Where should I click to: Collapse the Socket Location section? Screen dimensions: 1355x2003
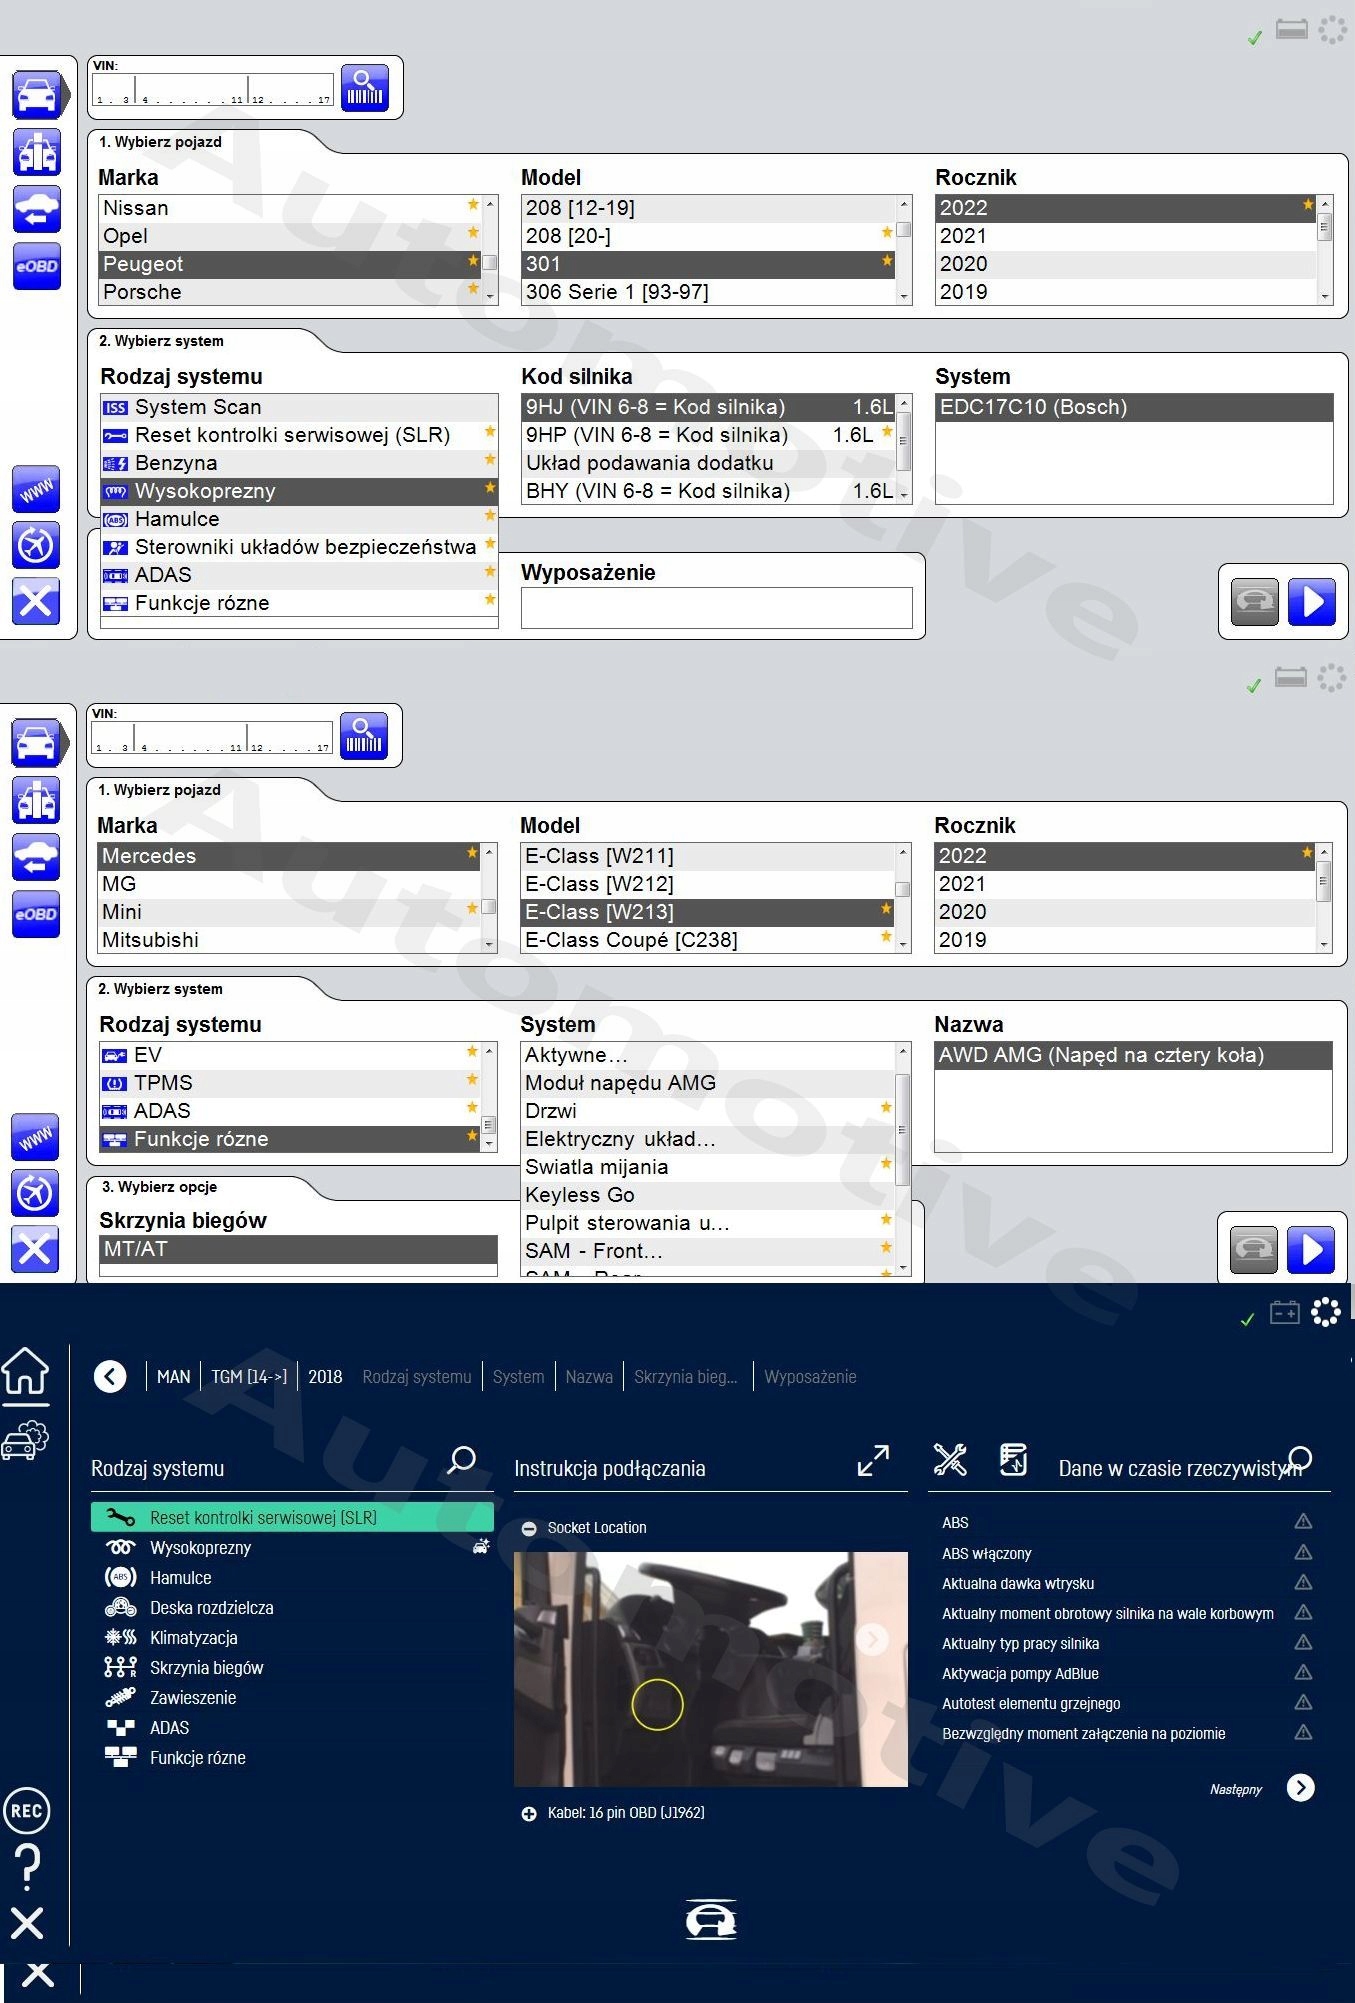click(x=529, y=1528)
